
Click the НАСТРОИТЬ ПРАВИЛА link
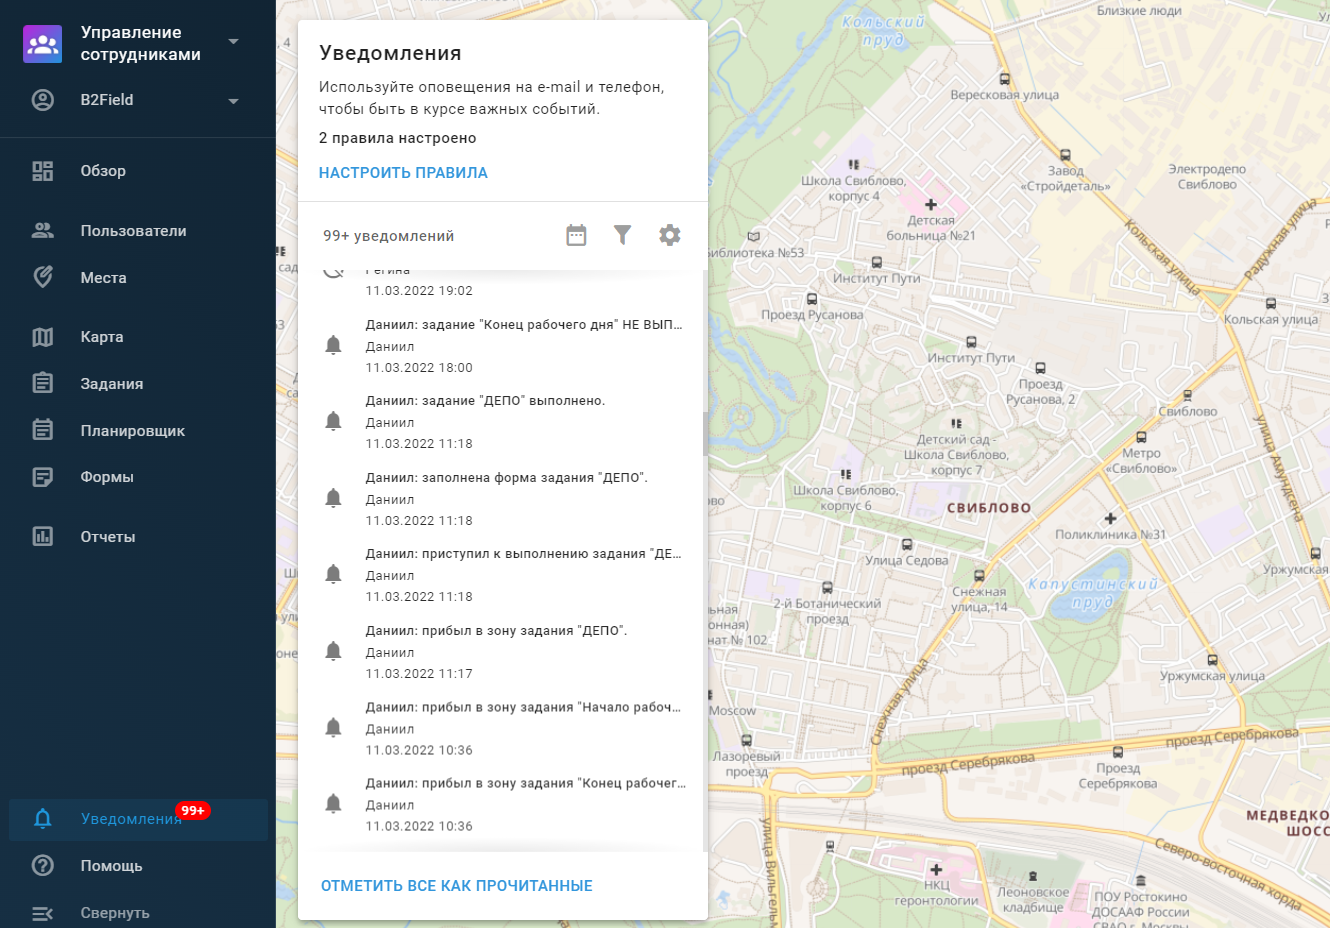(x=403, y=173)
